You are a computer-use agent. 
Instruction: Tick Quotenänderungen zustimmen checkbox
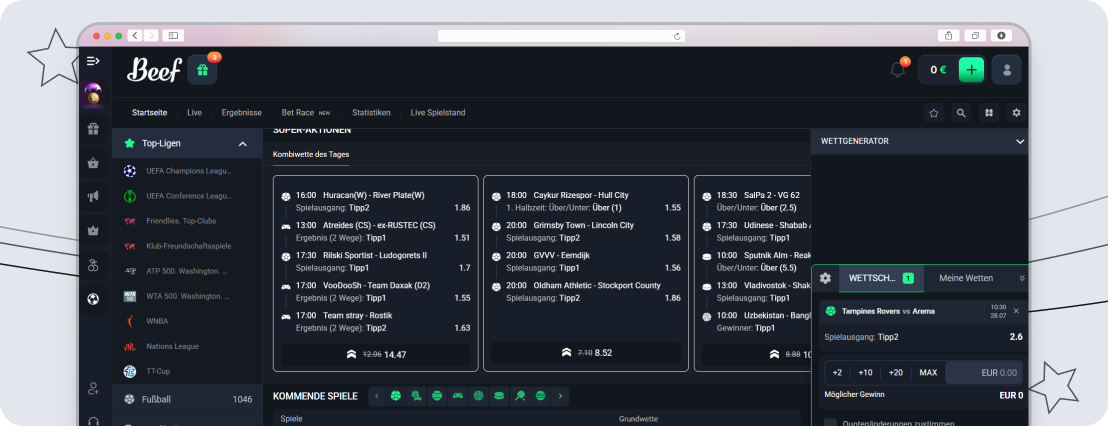coord(830,424)
